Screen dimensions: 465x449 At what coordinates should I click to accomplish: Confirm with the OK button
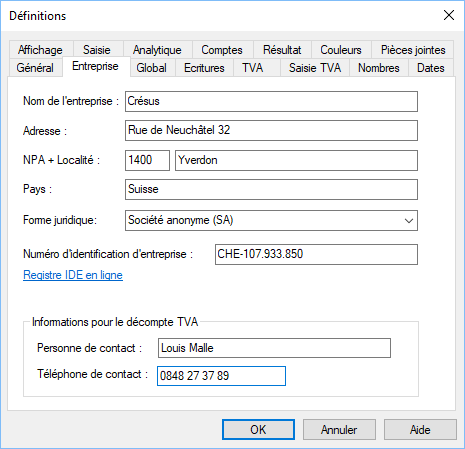click(x=258, y=430)
